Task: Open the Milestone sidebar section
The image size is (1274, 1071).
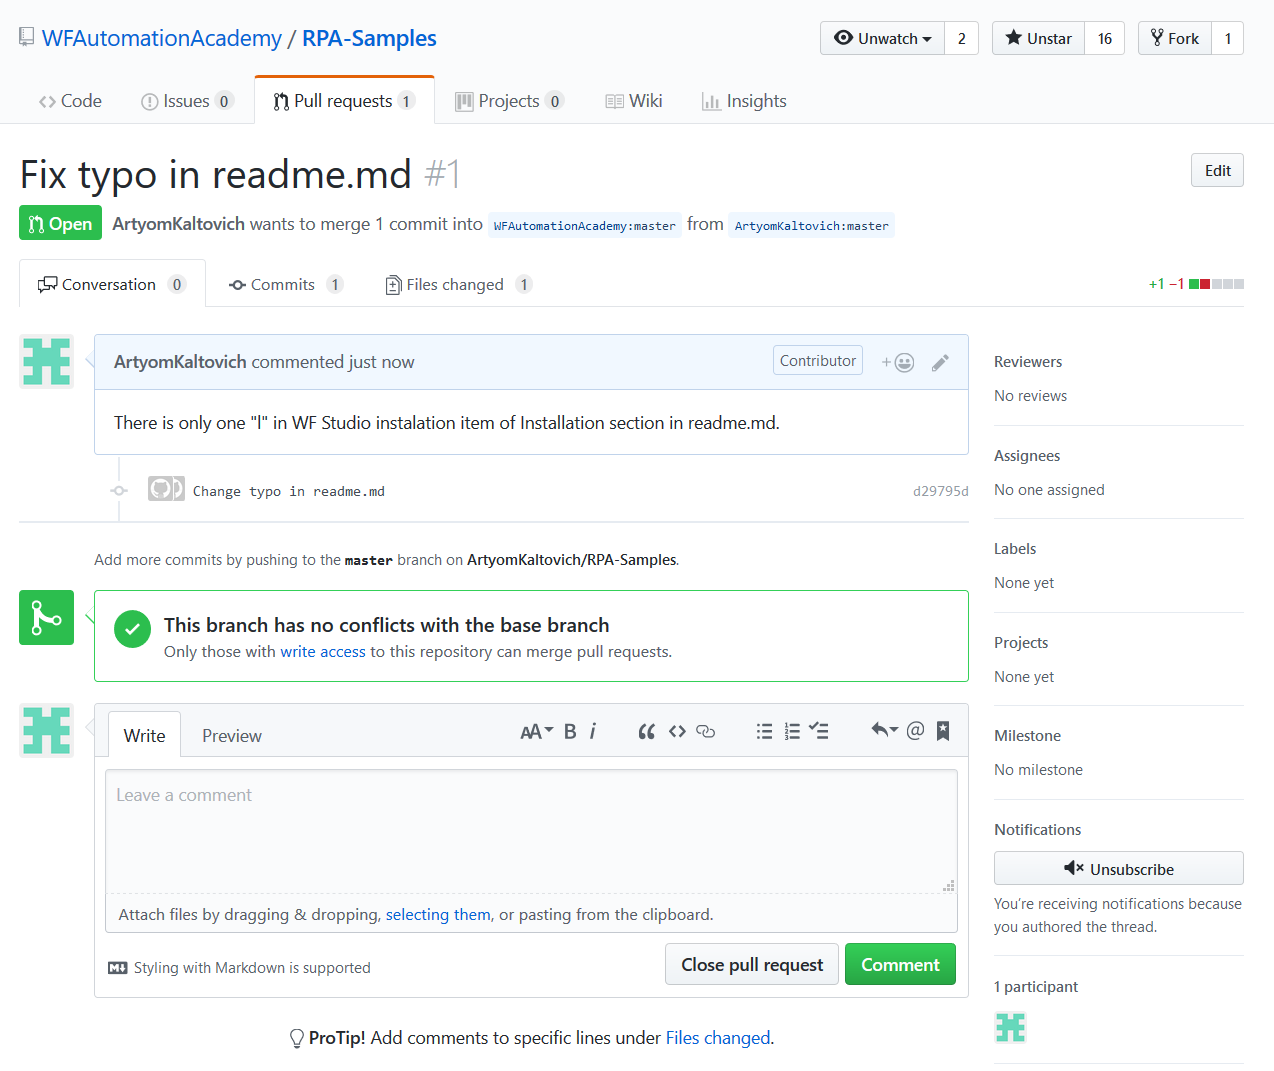Action: click(x=1027, y=736)
